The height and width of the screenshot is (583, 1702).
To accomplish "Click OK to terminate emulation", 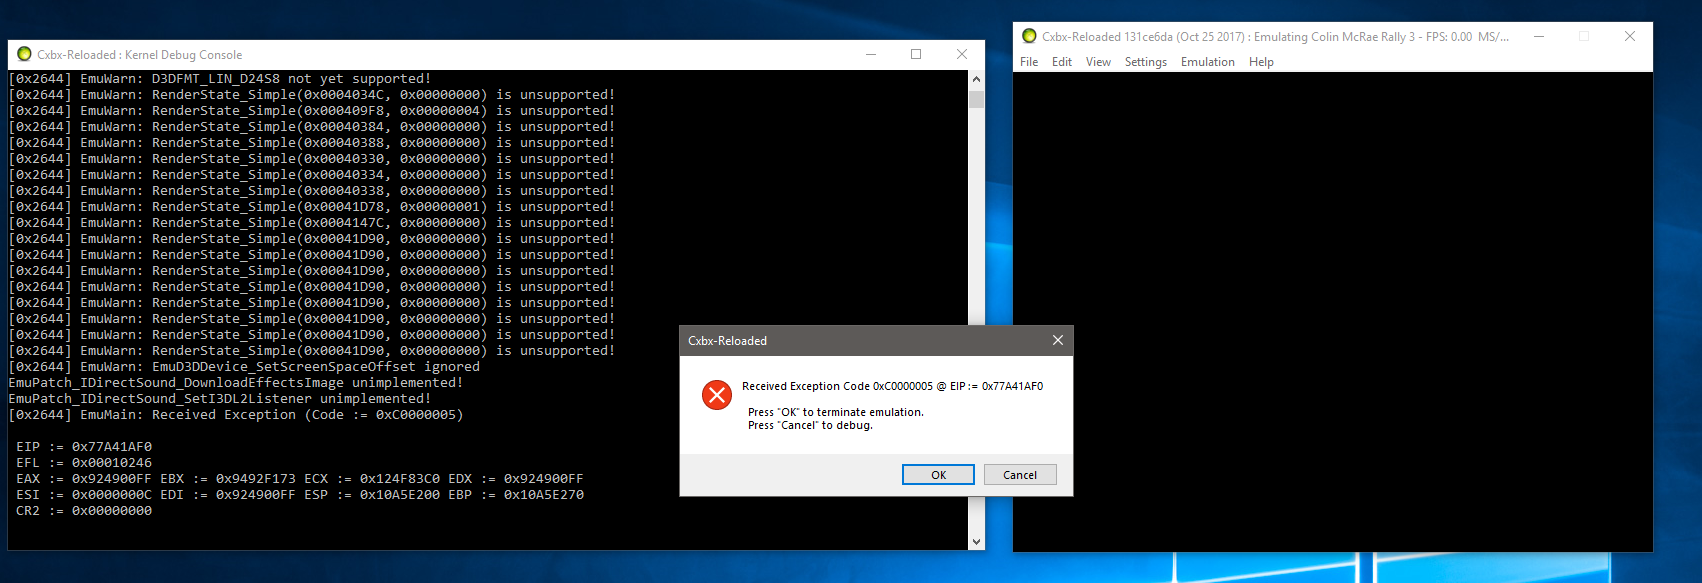I will coord(938,475).
